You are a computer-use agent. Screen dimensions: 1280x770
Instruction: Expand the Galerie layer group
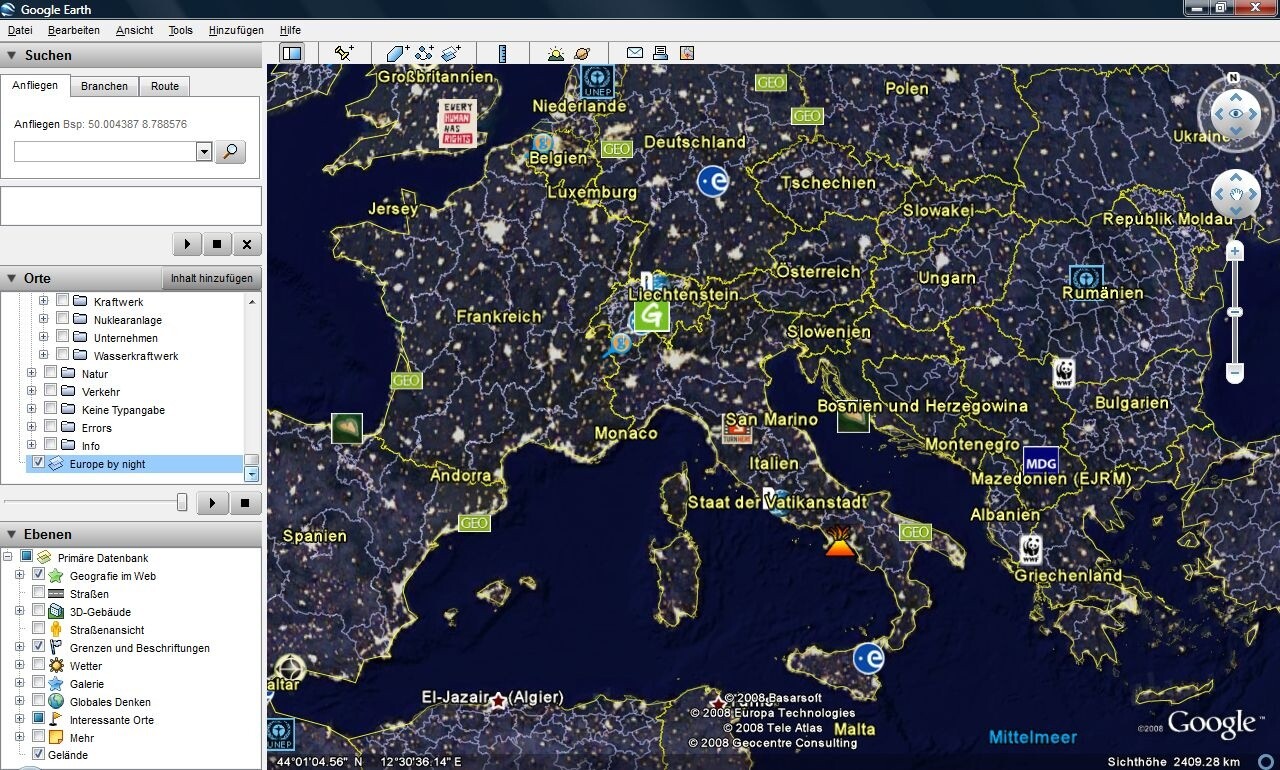[x=20, y=683]
